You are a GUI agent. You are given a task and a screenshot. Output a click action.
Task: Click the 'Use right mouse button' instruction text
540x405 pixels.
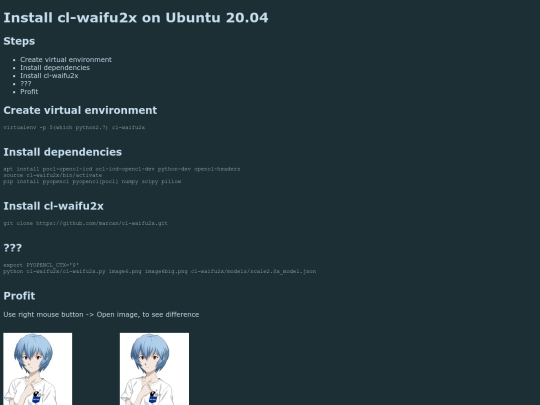coord(101,314)
